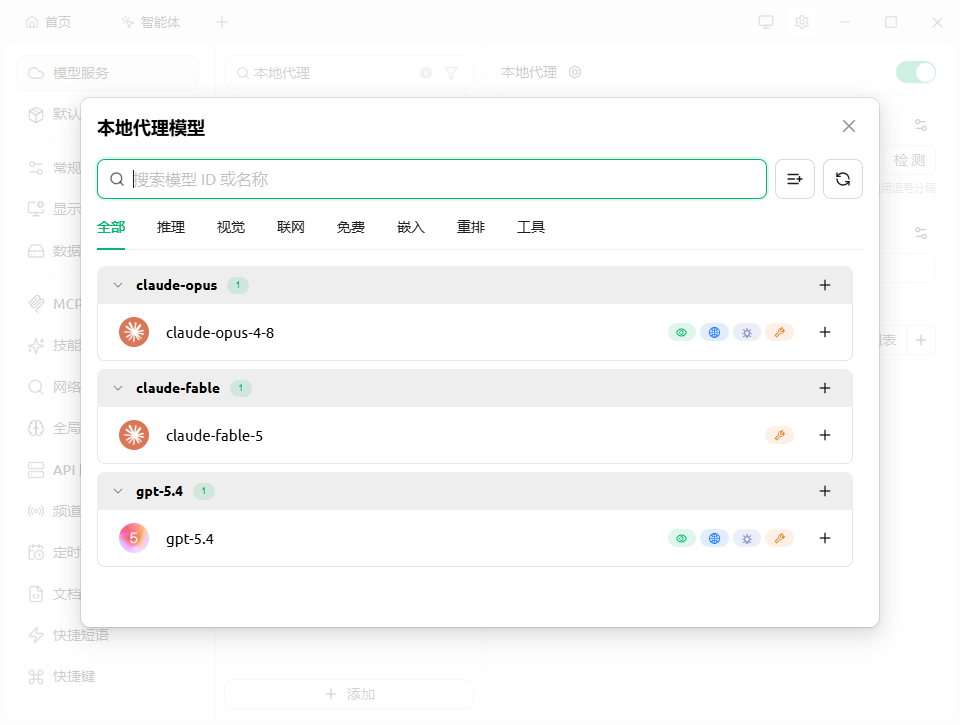960x725 pixels.
Task: Click the 检测 button behind the dialog
Action: click(909, 160)
